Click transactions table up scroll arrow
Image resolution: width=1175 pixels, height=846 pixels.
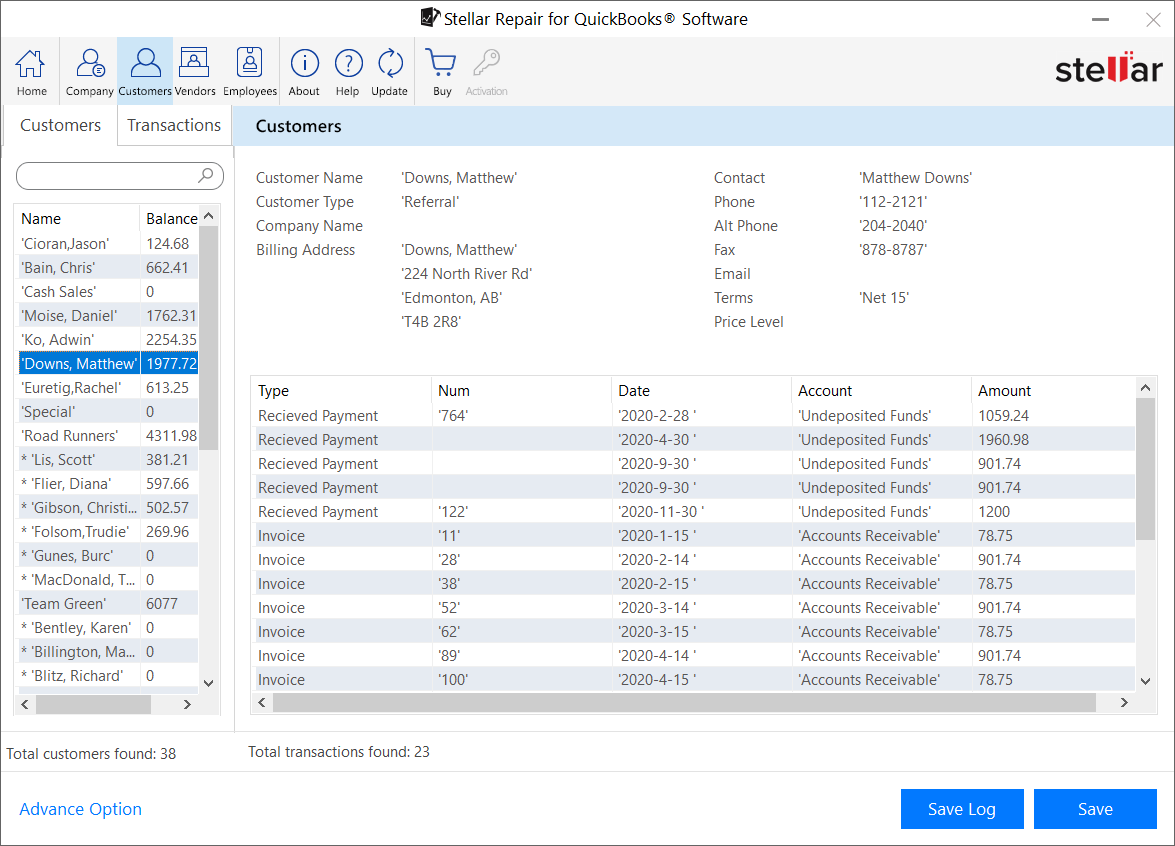tap(1145, 387)
